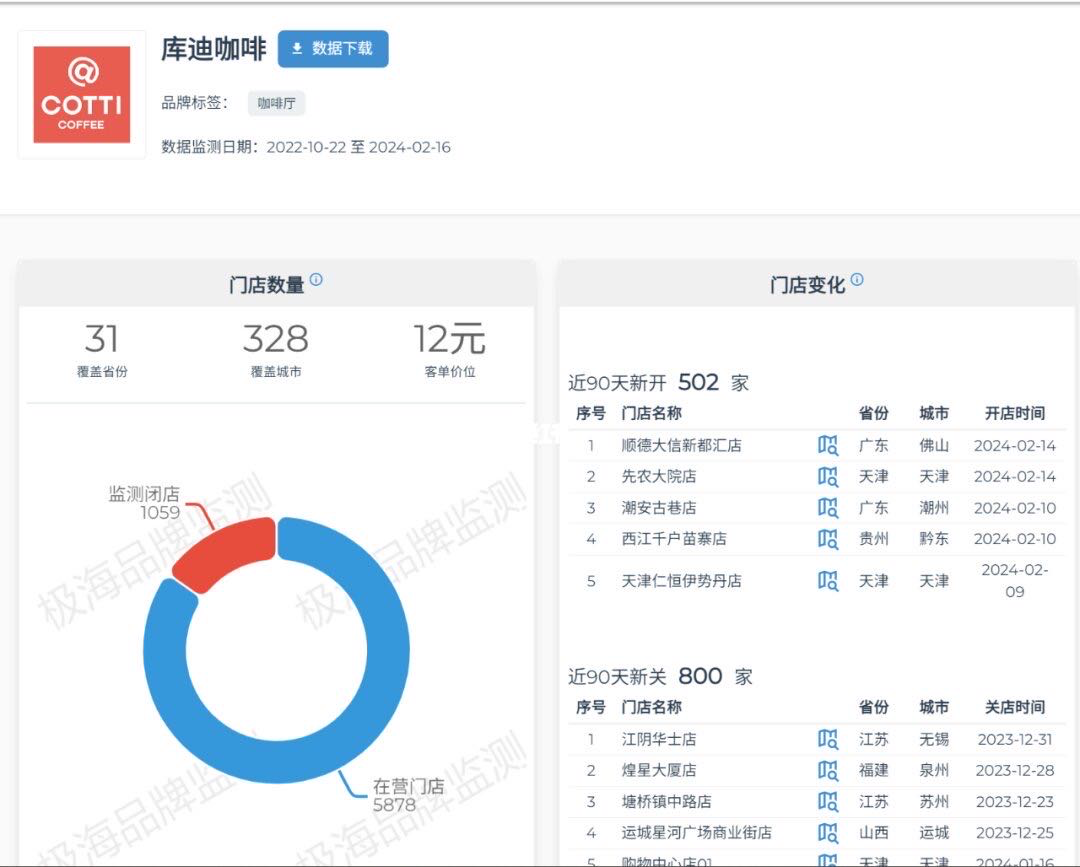Click info icon next to 门店变化

[857, 281]
